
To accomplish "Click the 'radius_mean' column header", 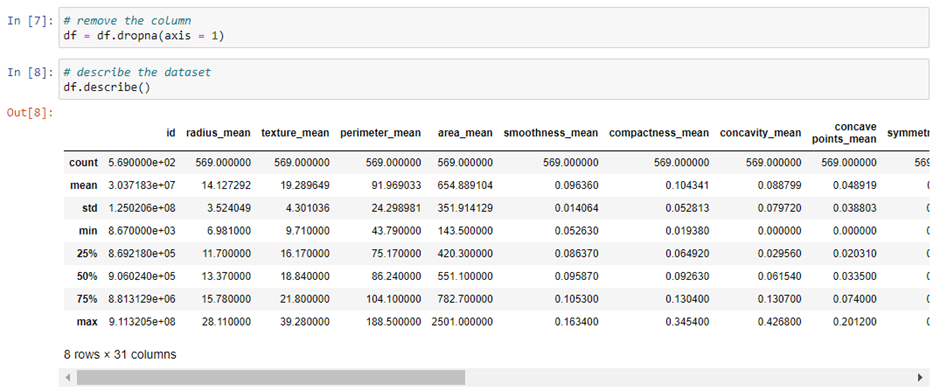I will pyautogui.click(x=218, y=133).
